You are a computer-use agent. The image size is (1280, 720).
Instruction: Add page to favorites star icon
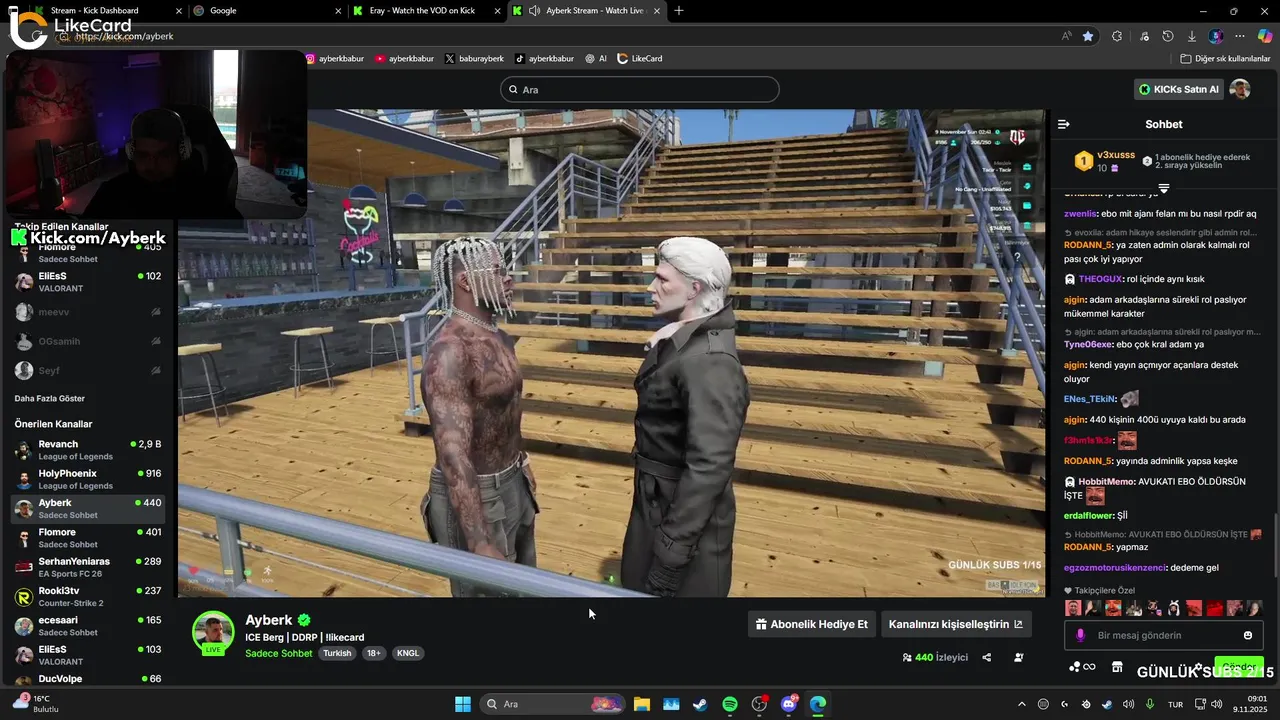[x=1088, y=36]
